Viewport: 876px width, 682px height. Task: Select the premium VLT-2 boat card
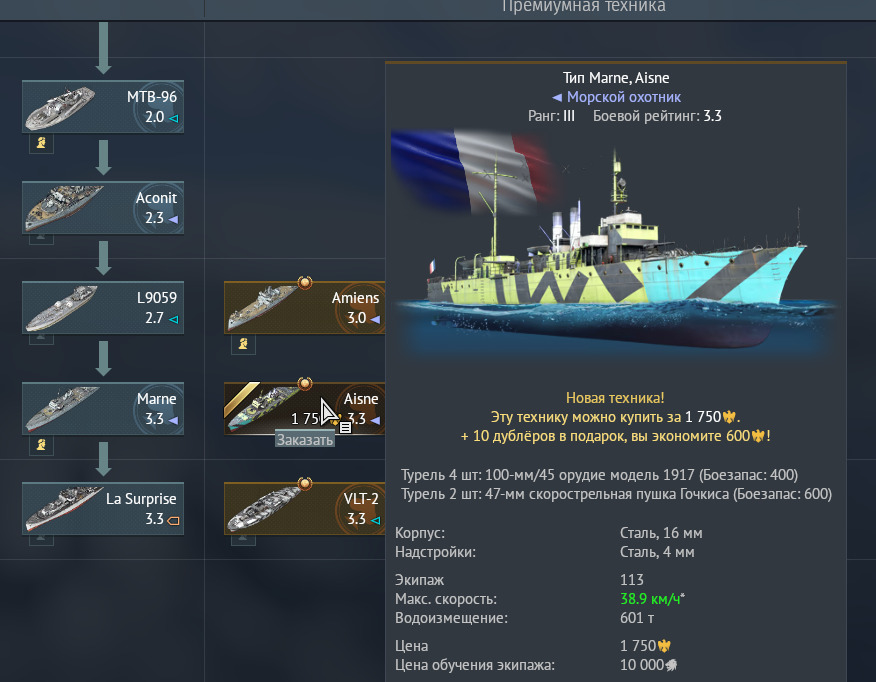pos(304,508)
